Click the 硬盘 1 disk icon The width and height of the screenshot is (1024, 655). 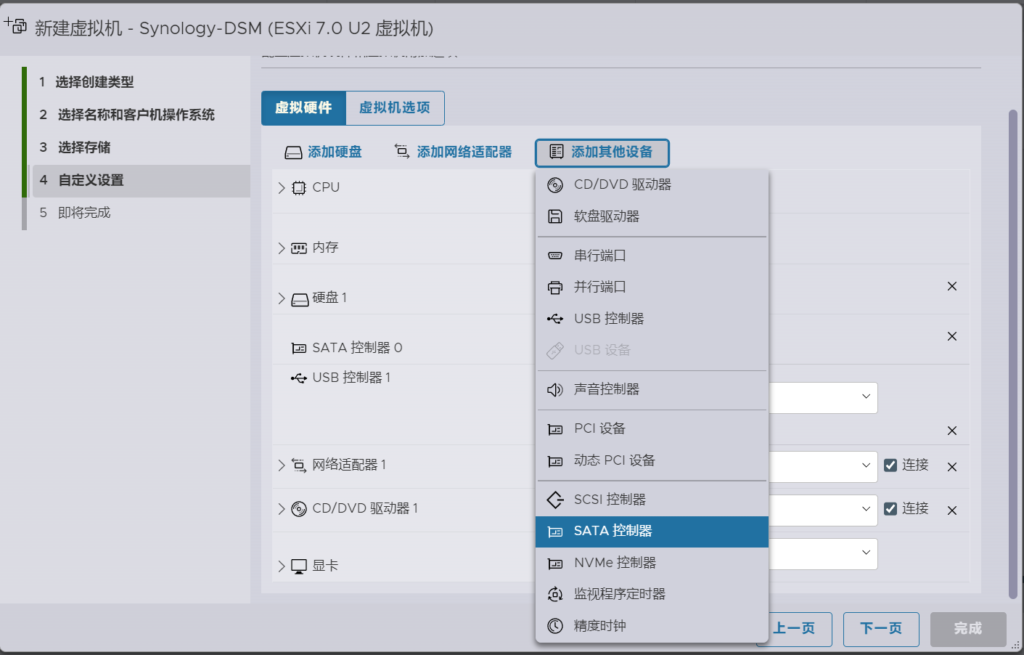coord(300,300)
